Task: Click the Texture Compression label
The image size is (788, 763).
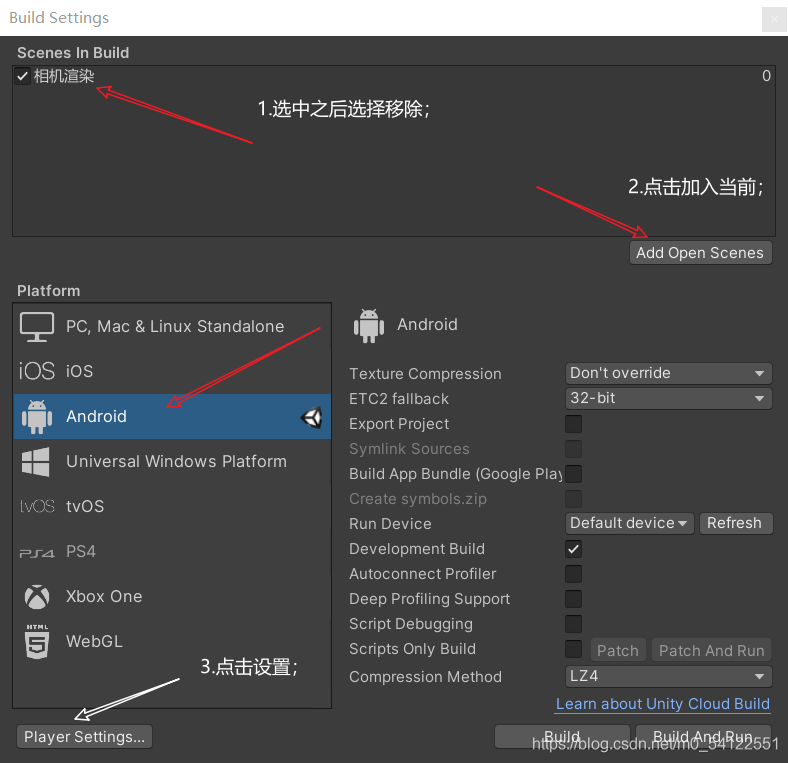Action: tap(425, 374)
